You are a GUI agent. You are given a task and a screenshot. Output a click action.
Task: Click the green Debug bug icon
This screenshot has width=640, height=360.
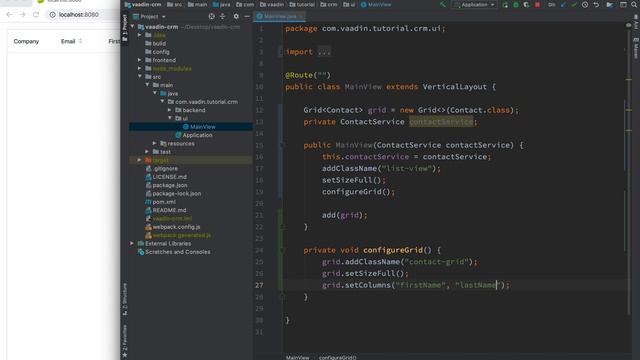(x=516, y=4)
